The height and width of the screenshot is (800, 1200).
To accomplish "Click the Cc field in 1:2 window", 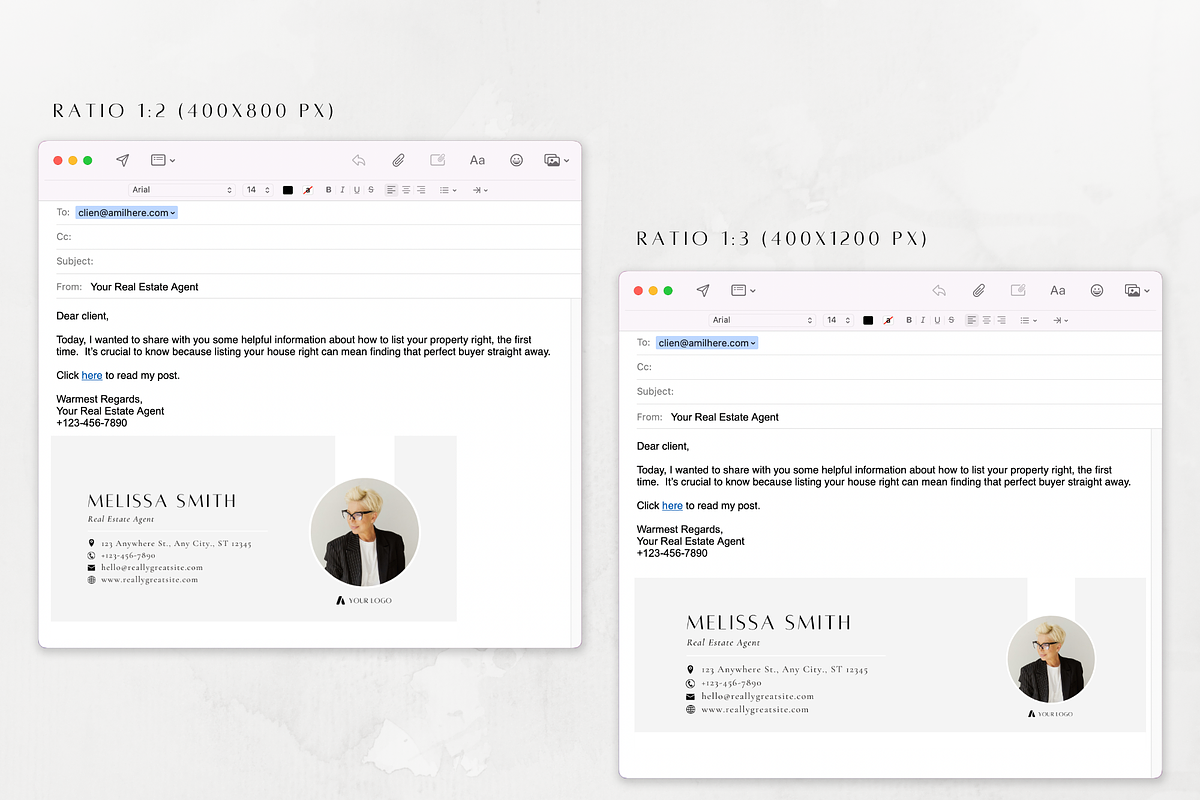I will tap(318, 237).
